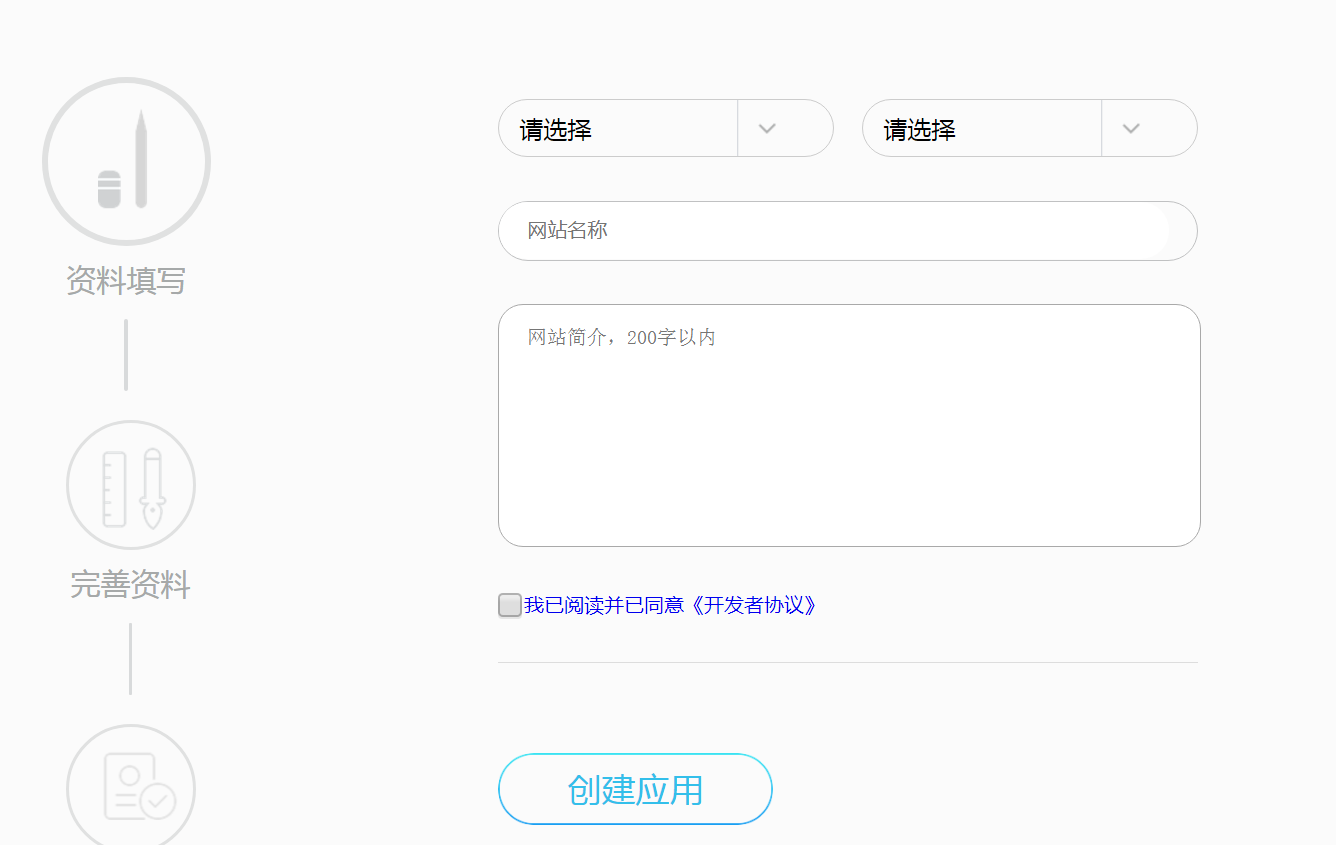Viewport: 1336px width, 845px height.
Task: Check the 我已阅读并已同意 agreement checkbox
Action: [509, 605]
